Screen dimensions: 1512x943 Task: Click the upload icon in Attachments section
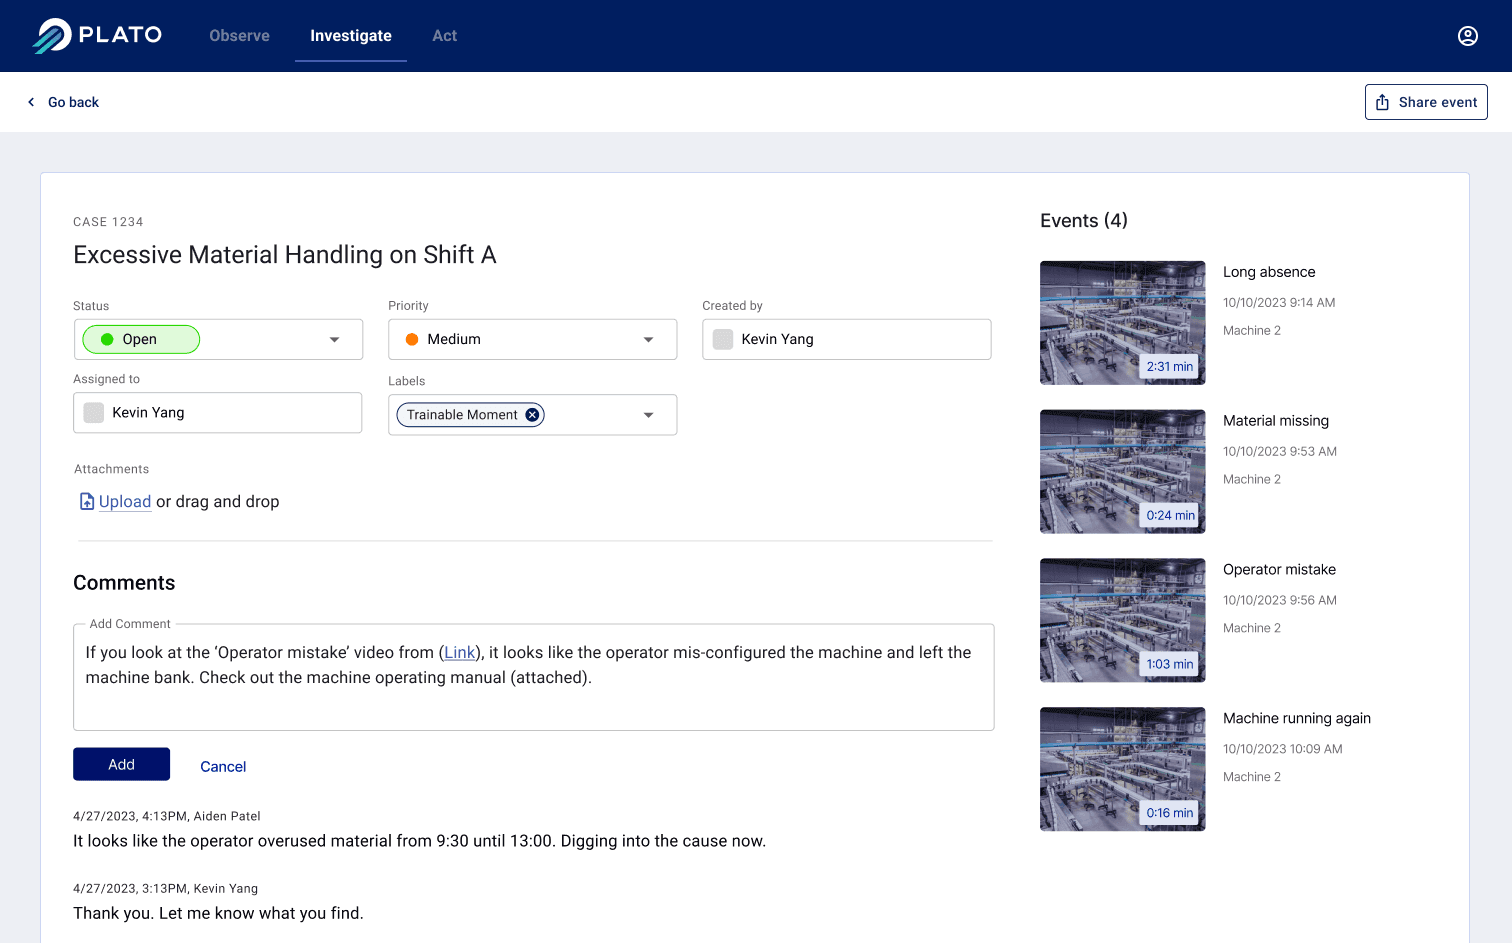tap(87, 501)
